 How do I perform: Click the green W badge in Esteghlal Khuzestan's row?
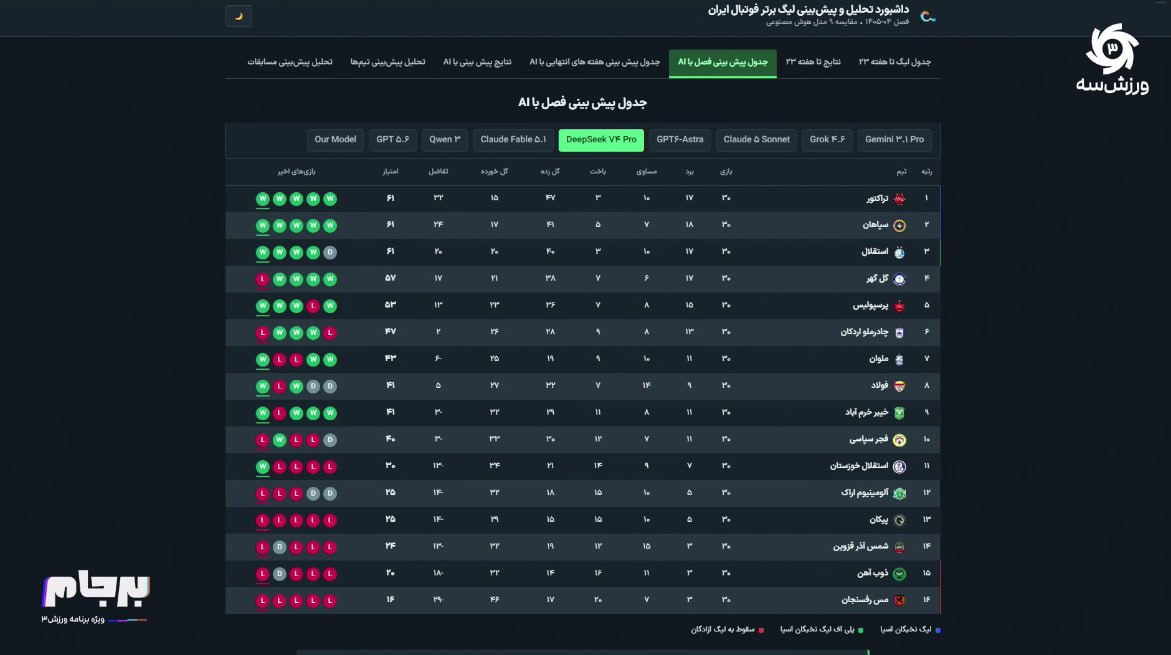(x=262, y=467)
